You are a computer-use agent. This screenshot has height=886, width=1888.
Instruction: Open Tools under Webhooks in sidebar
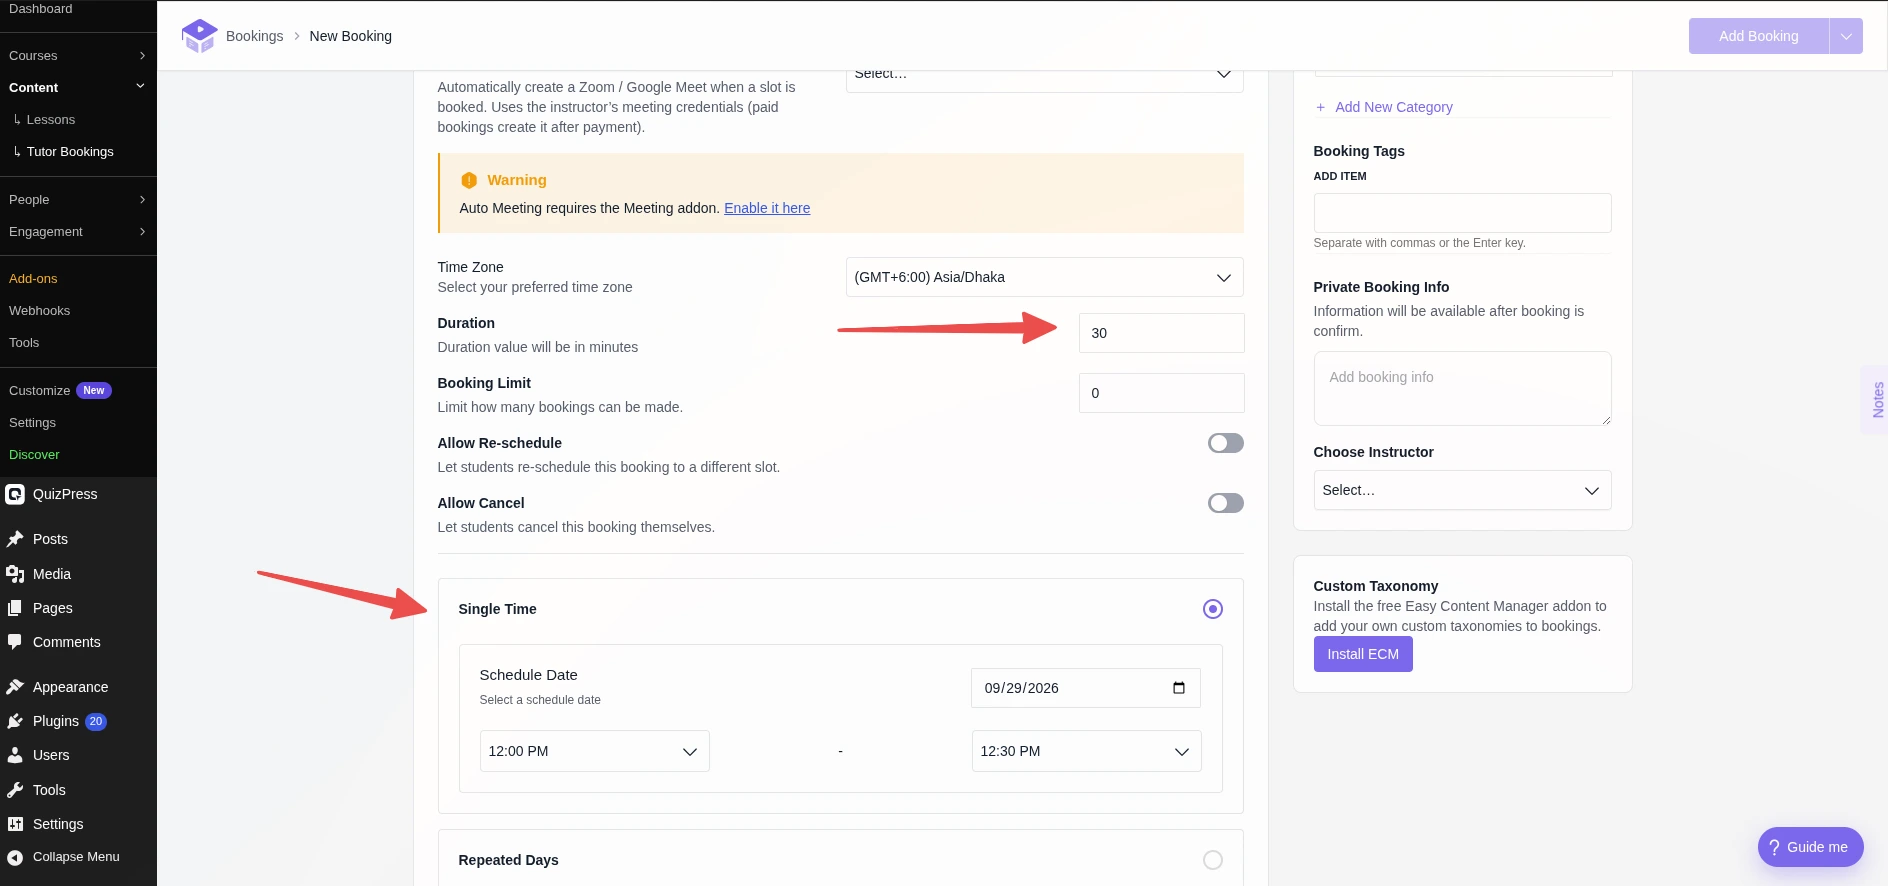24,343
